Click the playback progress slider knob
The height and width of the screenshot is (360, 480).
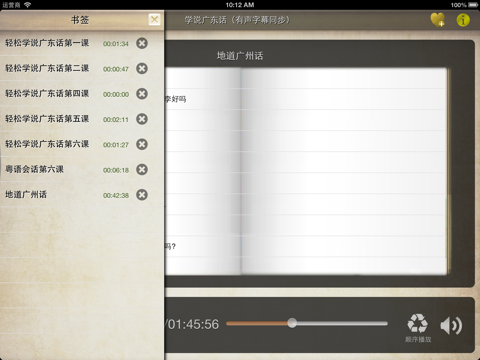pos(292,323)
